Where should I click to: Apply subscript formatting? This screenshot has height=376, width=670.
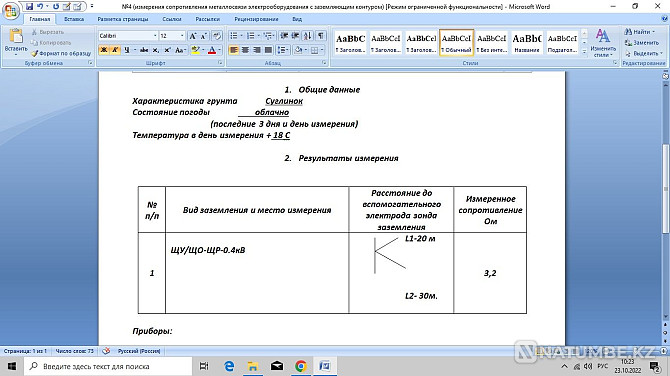click(156, 50)
